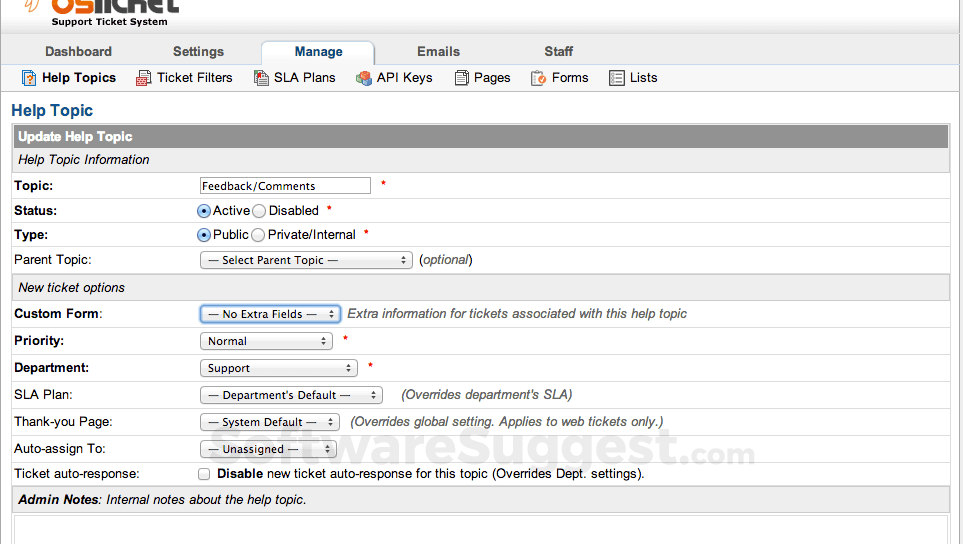Click the Lists icon

pos(617,78)
